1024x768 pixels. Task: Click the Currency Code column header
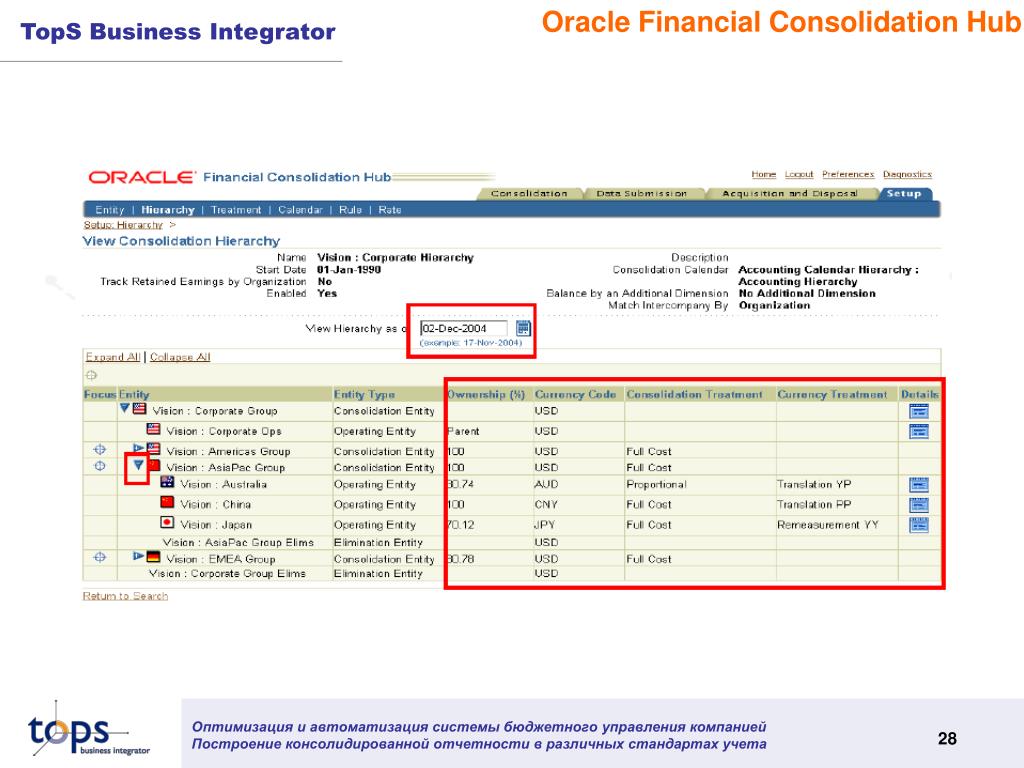tap(575, 394)
